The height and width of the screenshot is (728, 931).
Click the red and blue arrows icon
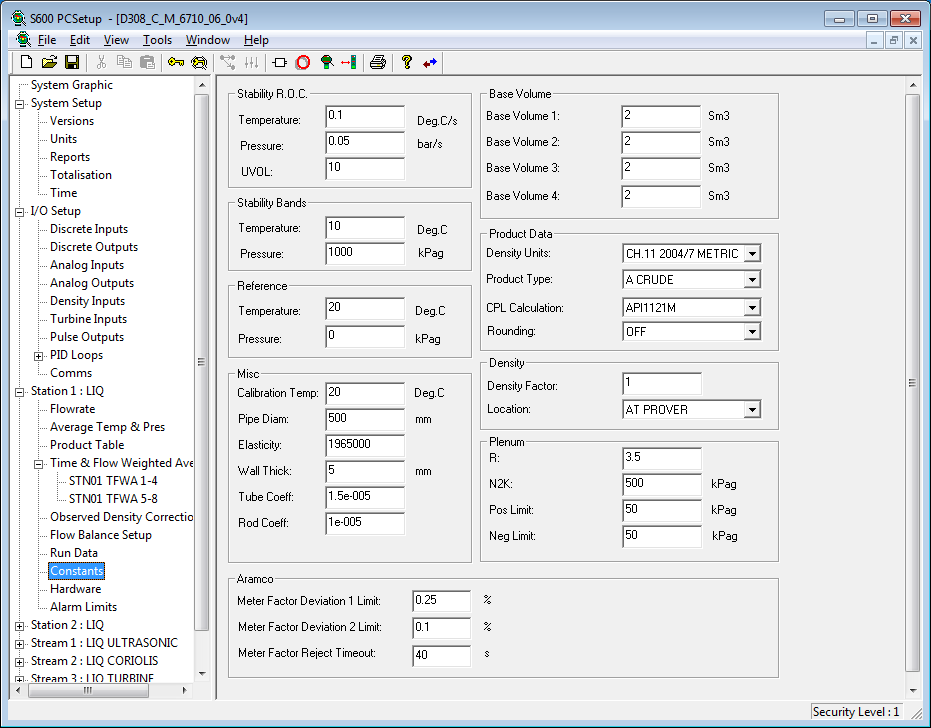[430, 62]
